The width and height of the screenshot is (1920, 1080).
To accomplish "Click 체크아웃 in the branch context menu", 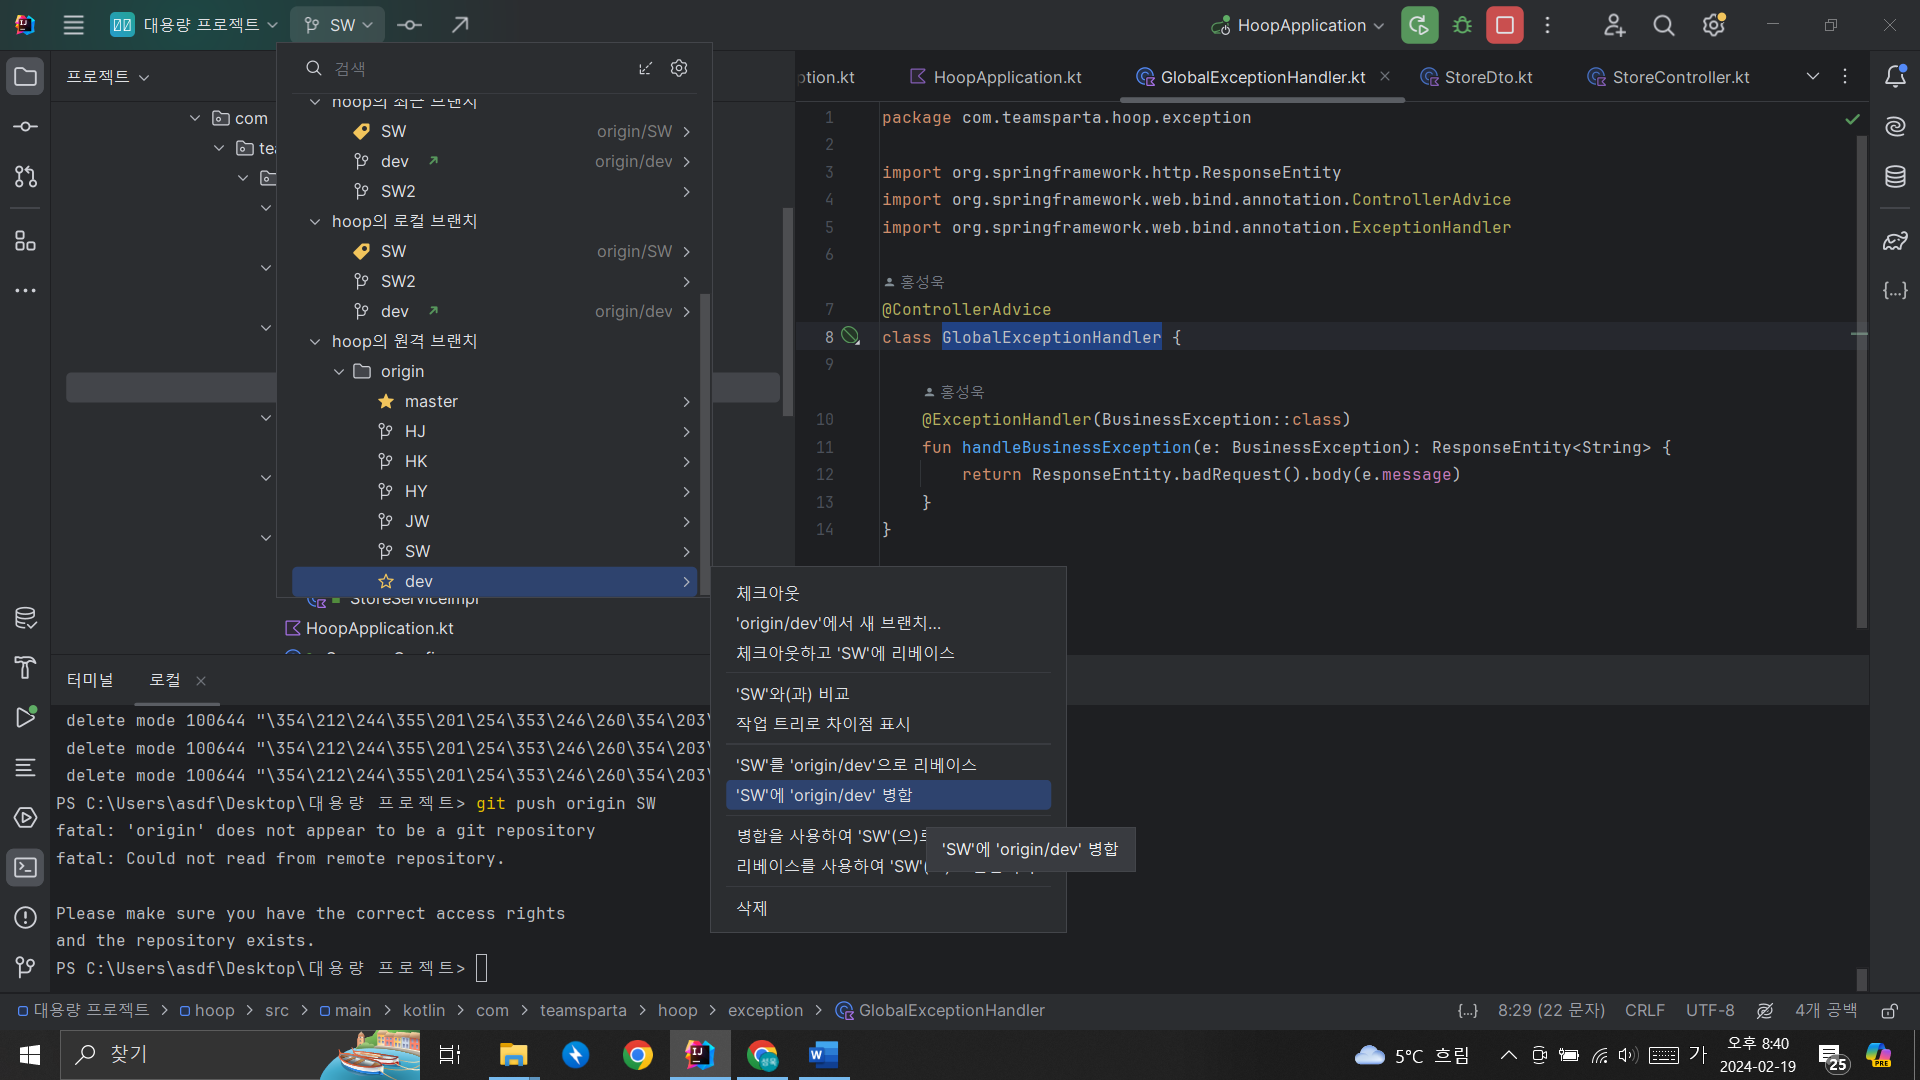I will pyautogui.click(x=768, y=593).
